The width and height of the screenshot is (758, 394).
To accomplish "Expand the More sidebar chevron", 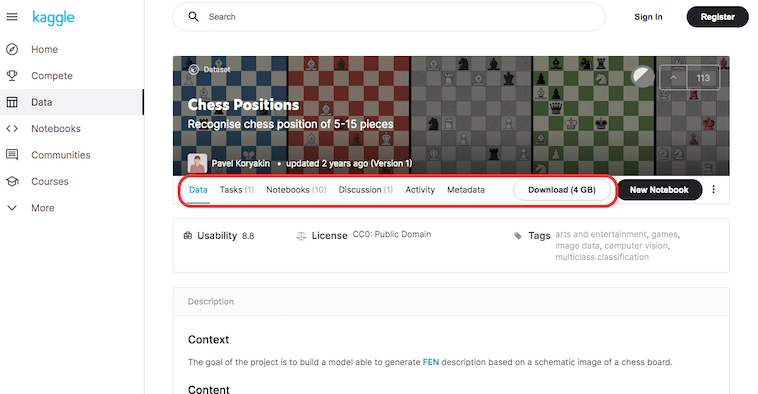I will tap(12, 208).
